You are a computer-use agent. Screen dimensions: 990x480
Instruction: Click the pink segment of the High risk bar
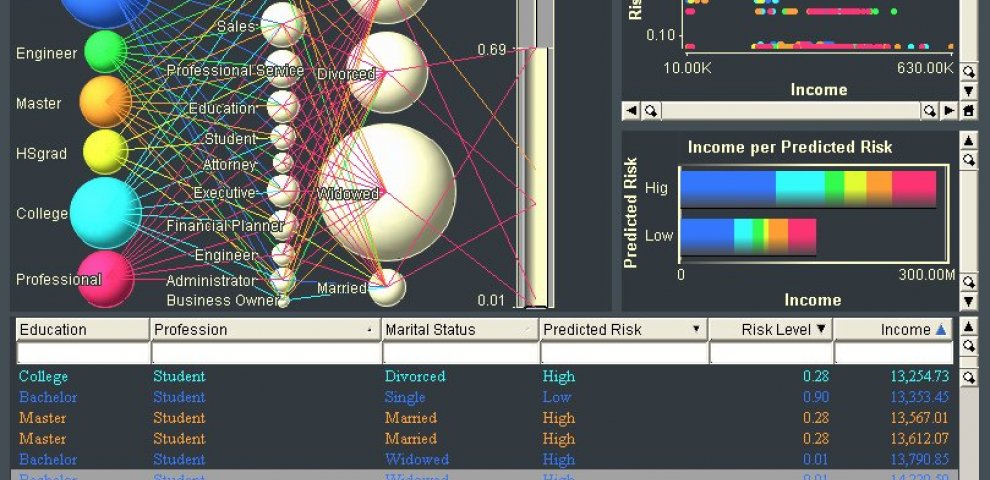click(x=913, y=187)
